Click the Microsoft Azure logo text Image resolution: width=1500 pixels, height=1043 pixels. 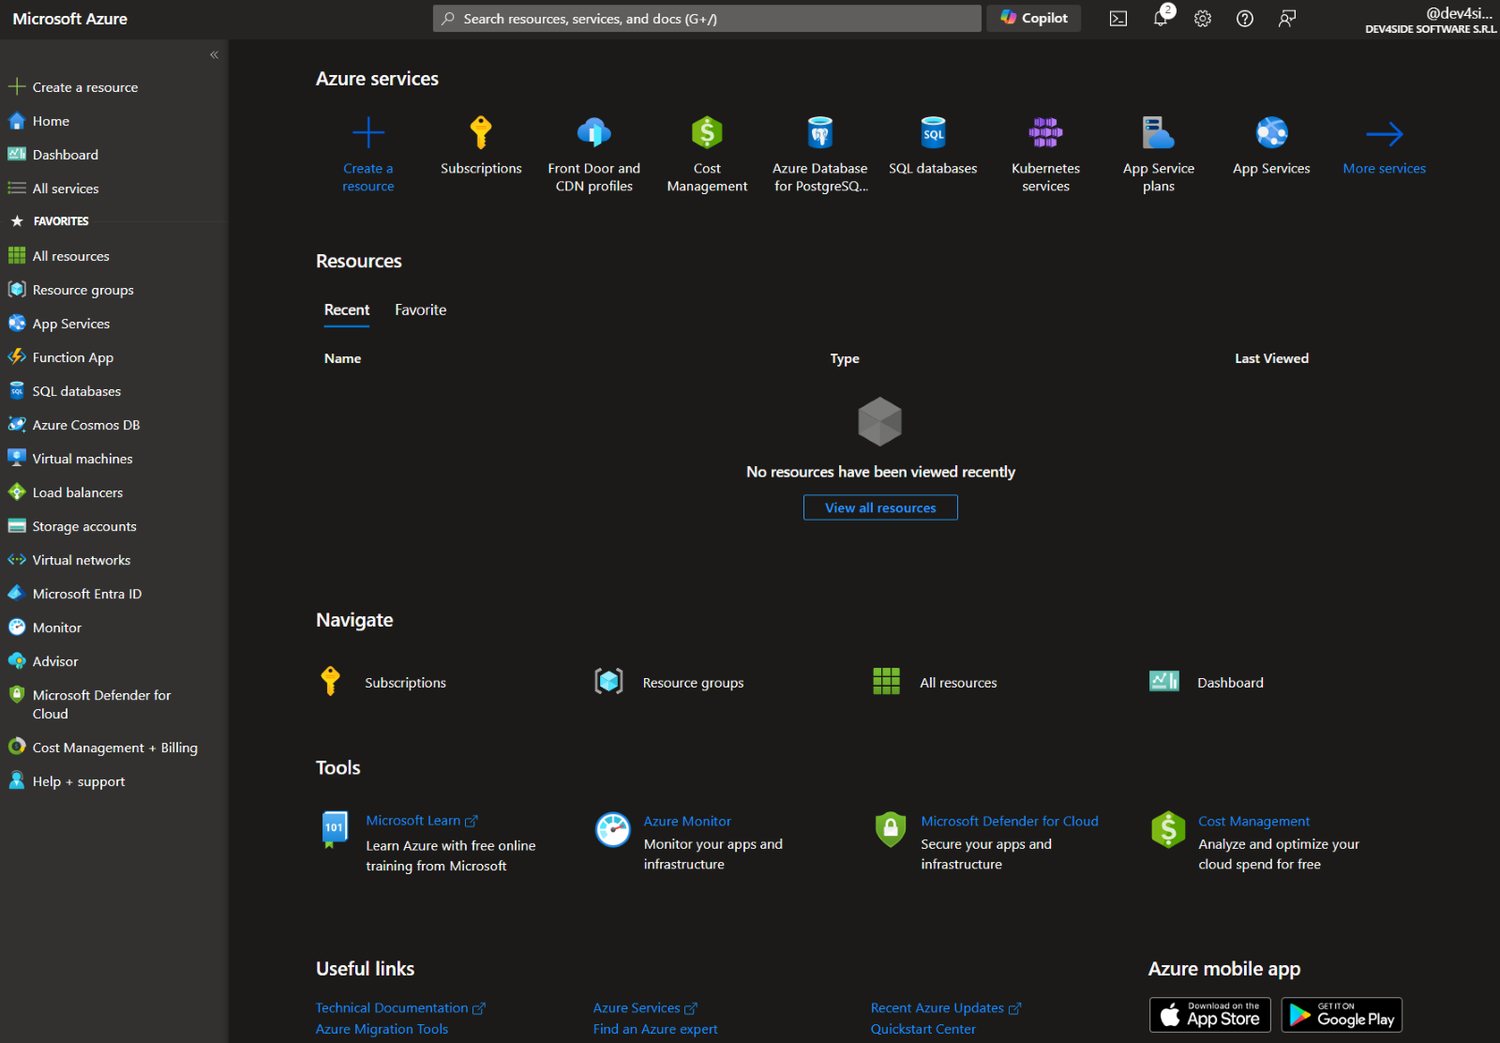point(70,19)
